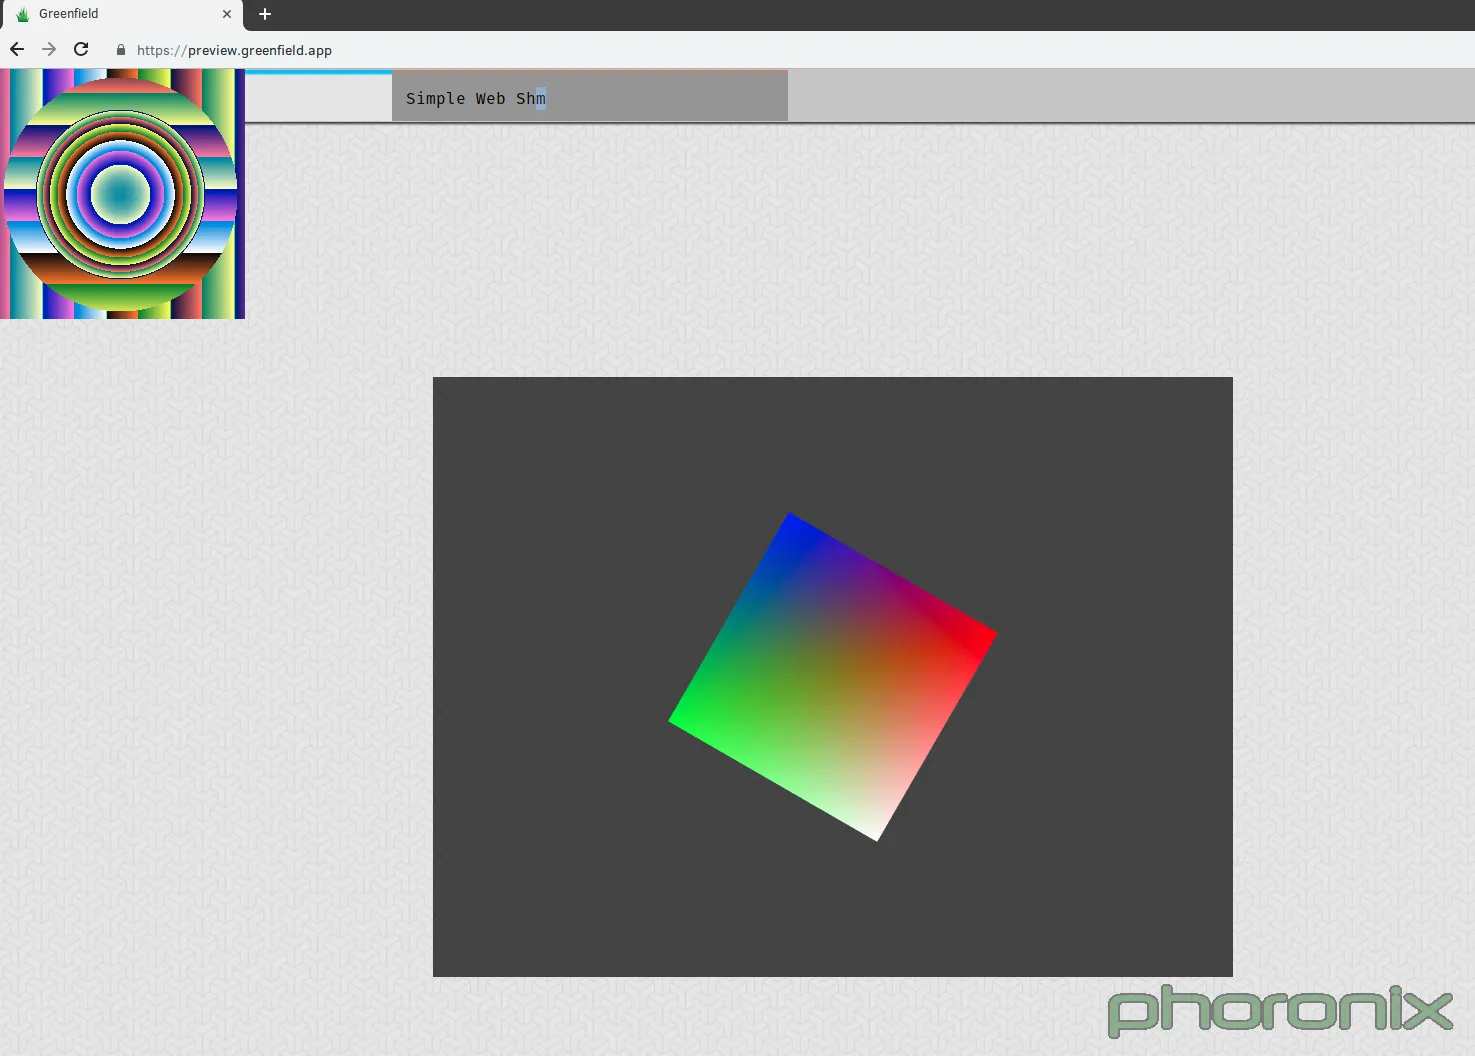The height and width of the screenshot is (1056, 1475).
Task: Click the Greenfield grass favicon
Action: pos(23,14)
